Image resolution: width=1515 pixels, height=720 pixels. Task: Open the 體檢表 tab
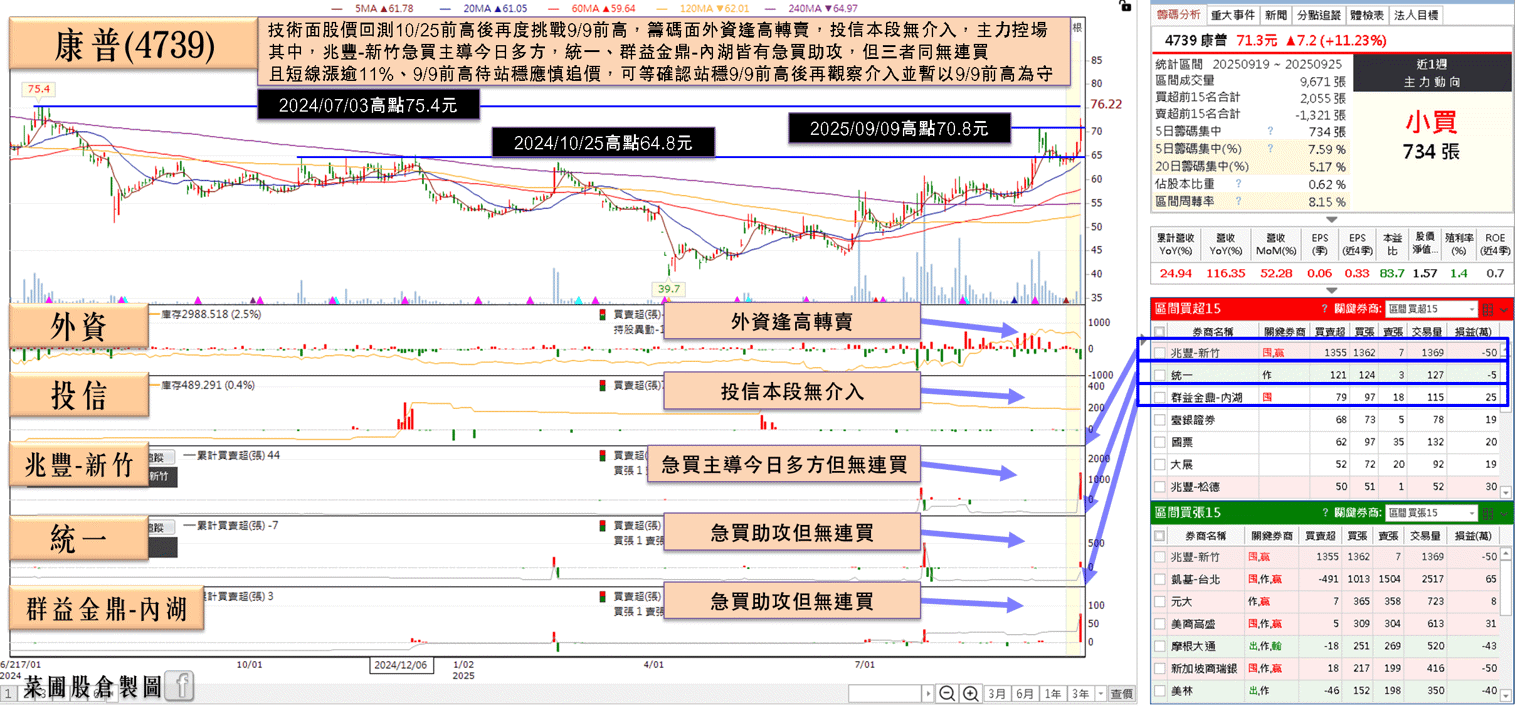(1367, 15)
